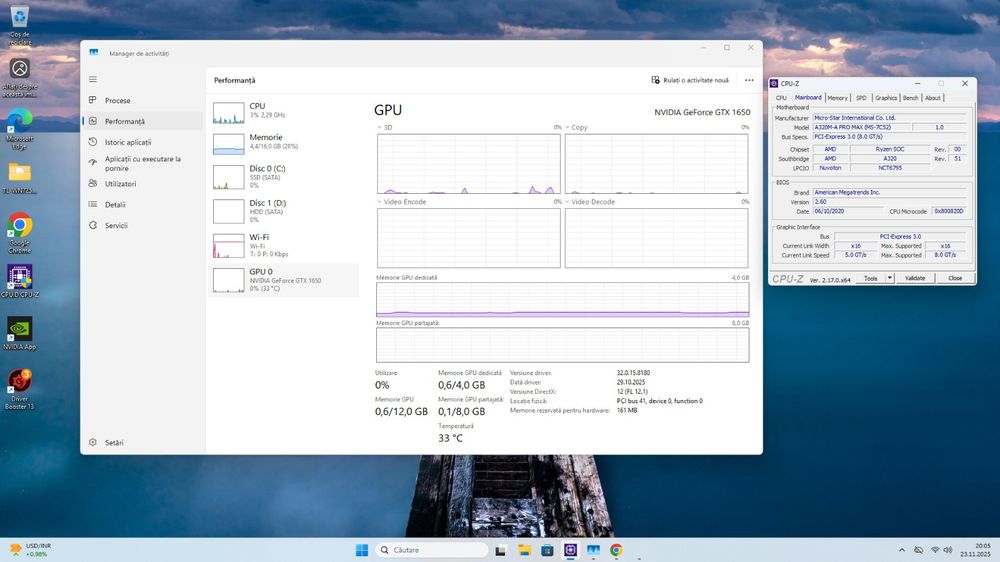This screenshot has height=562, width=1000.
Task: Click the Micro-Star International manufacturer field
Action: (x=890, y=118)
